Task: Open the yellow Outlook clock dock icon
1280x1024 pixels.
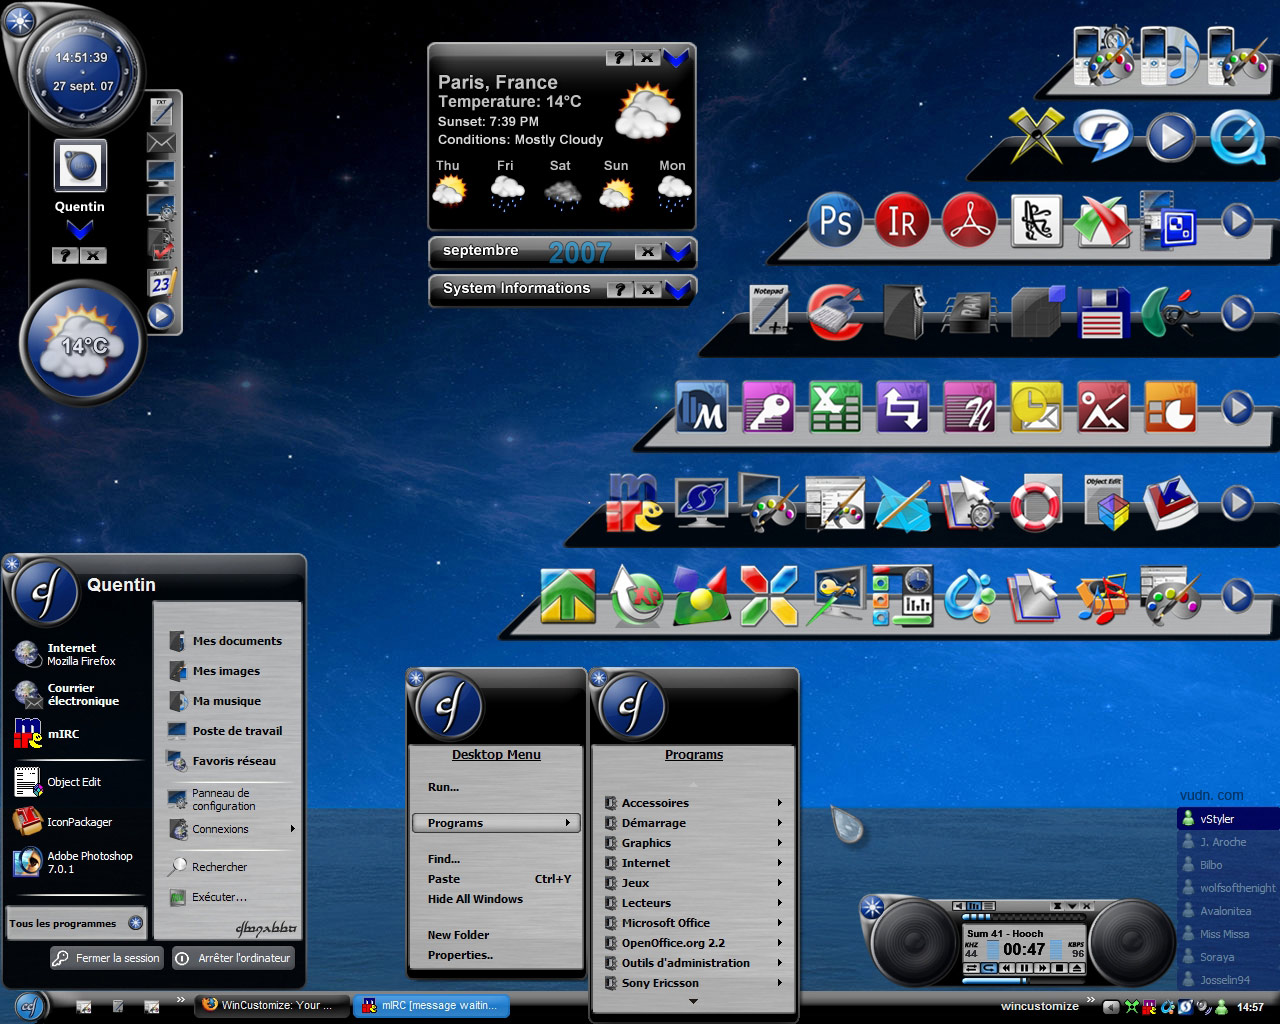Action: pyautogui.click(x=1036, y=407)
